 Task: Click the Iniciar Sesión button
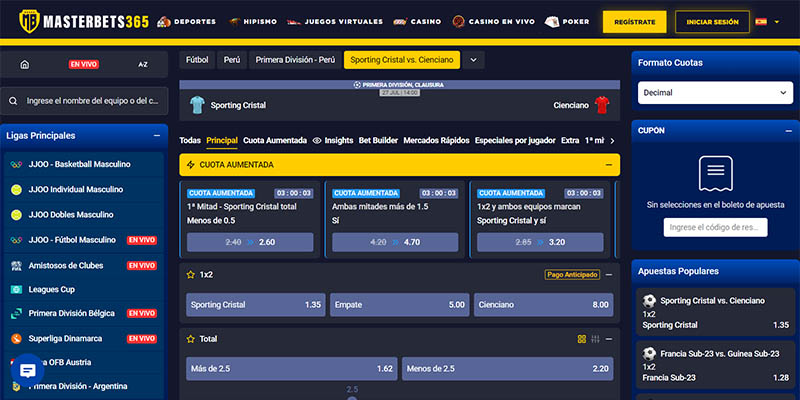(x=712, y=22)
